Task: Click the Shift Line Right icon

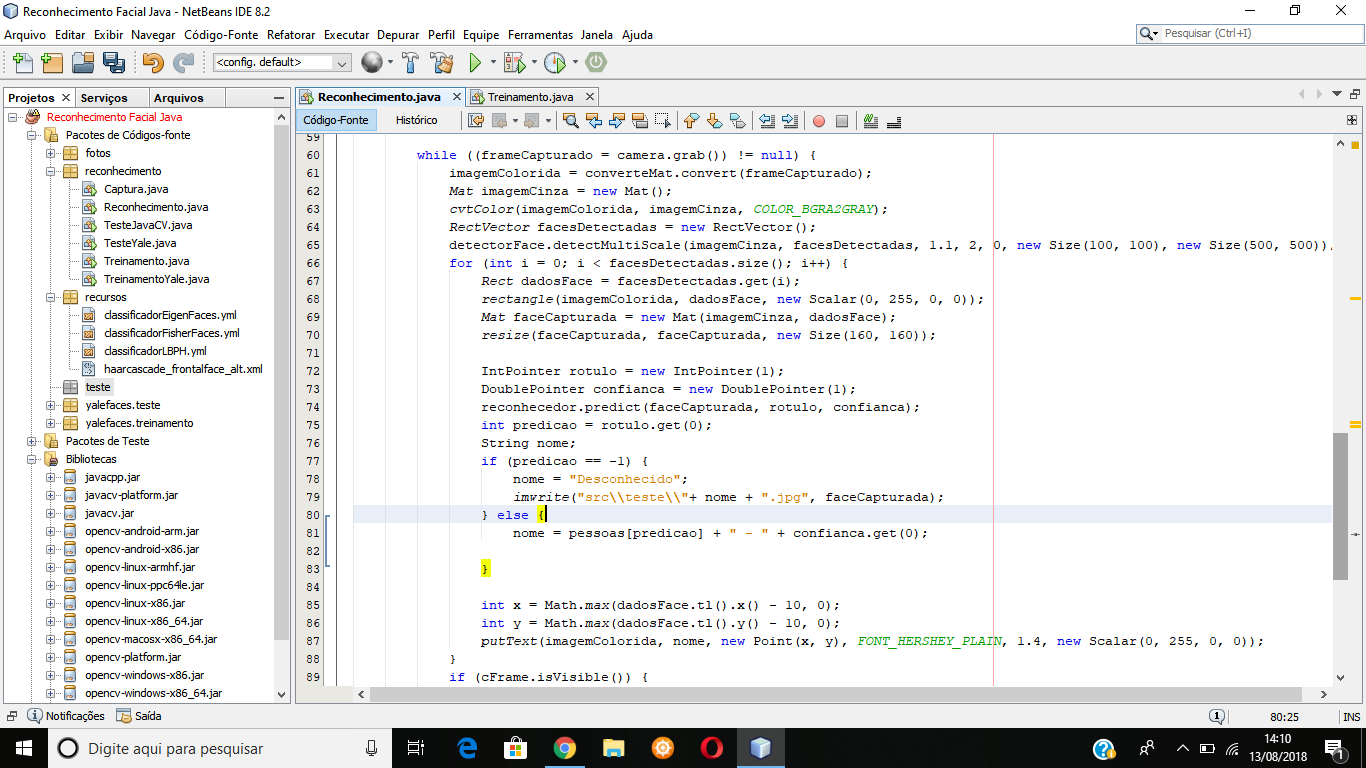Action: [x=790, y=120]
